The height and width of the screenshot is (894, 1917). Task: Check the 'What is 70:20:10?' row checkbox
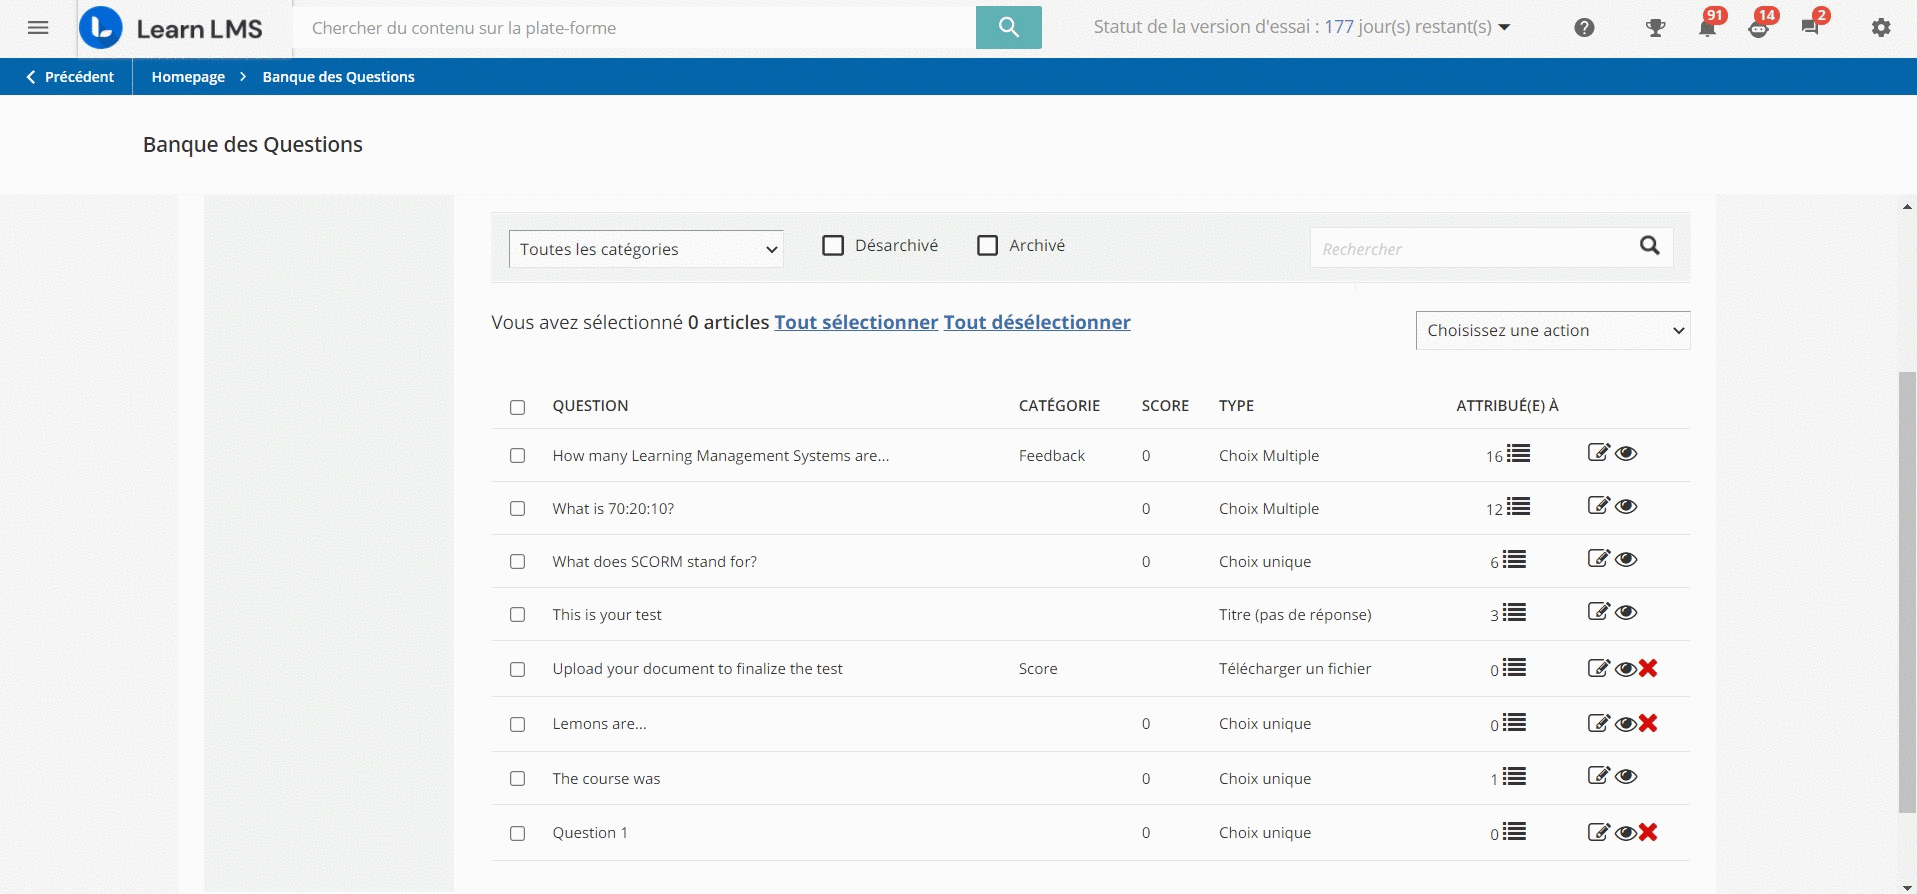tap(517, 508)
